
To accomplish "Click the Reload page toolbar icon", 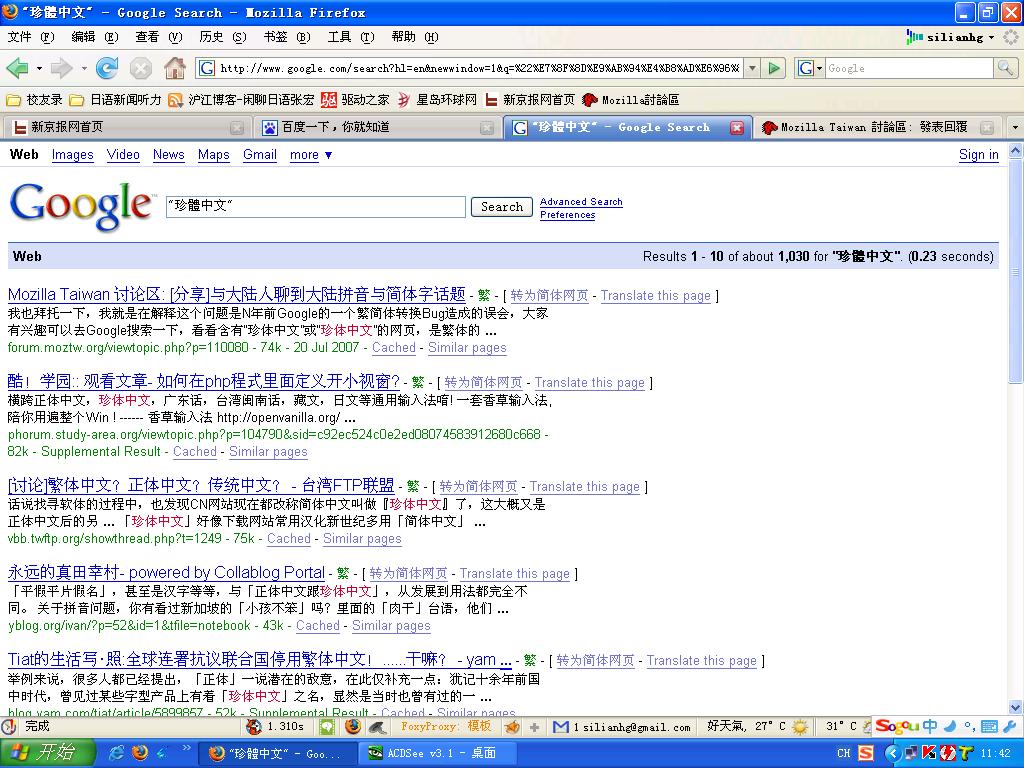I will coord(107,68).
